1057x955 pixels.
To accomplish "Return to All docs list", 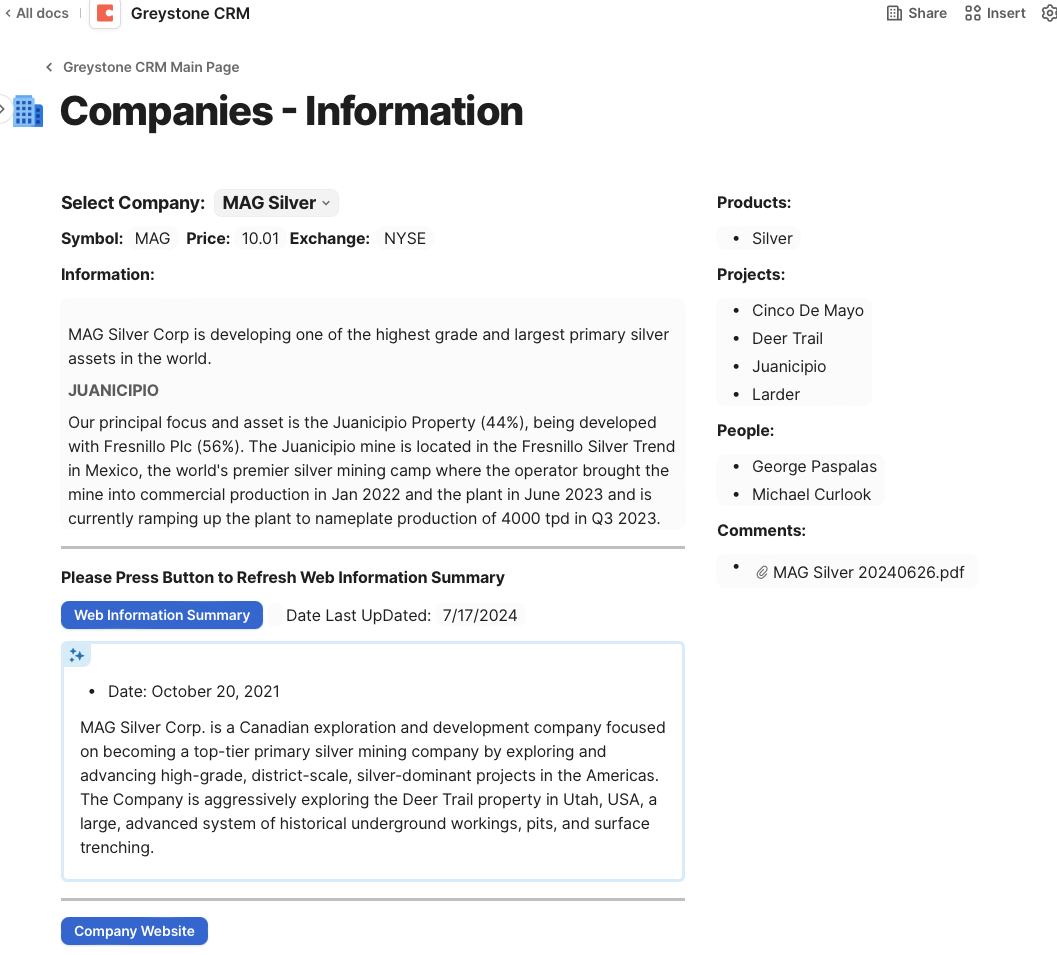I will coord(42,13).
